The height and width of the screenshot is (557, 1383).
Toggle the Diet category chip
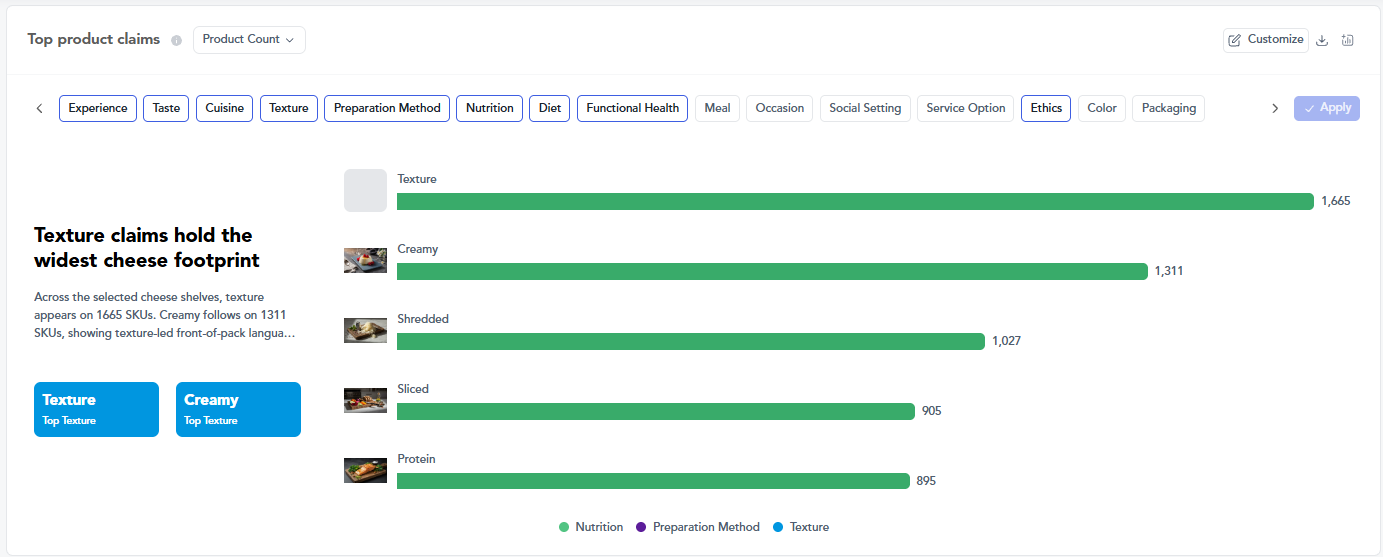[550, 108]
